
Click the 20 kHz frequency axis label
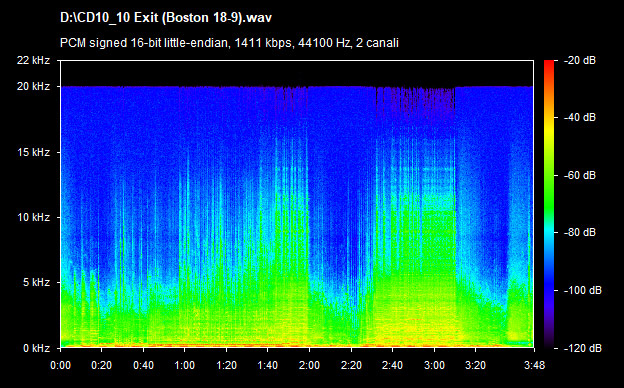click(x=33, y=86)
